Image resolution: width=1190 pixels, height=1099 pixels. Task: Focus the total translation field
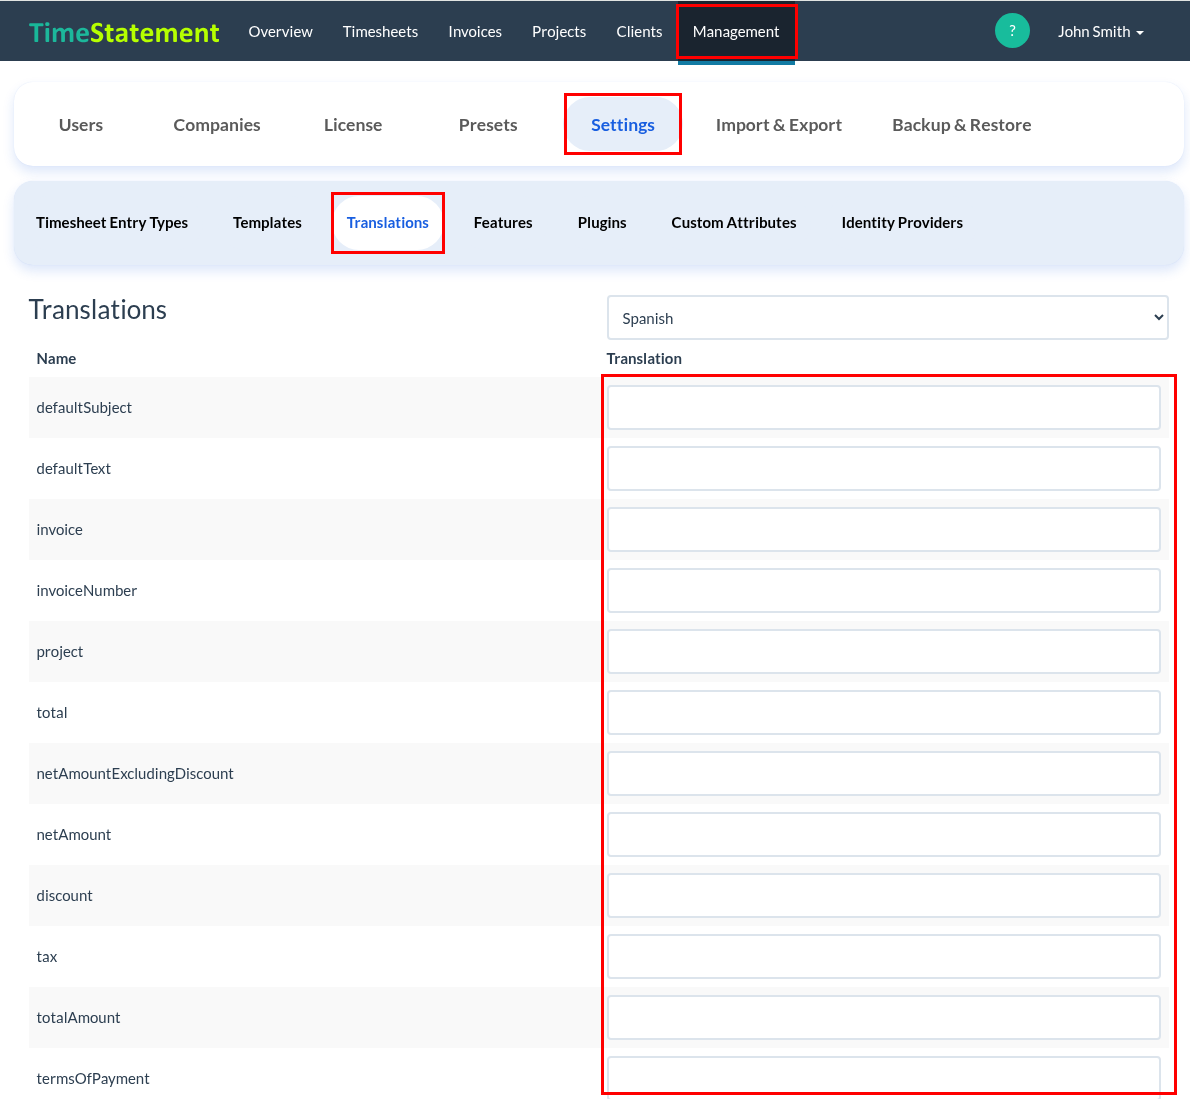pos(883,713)
